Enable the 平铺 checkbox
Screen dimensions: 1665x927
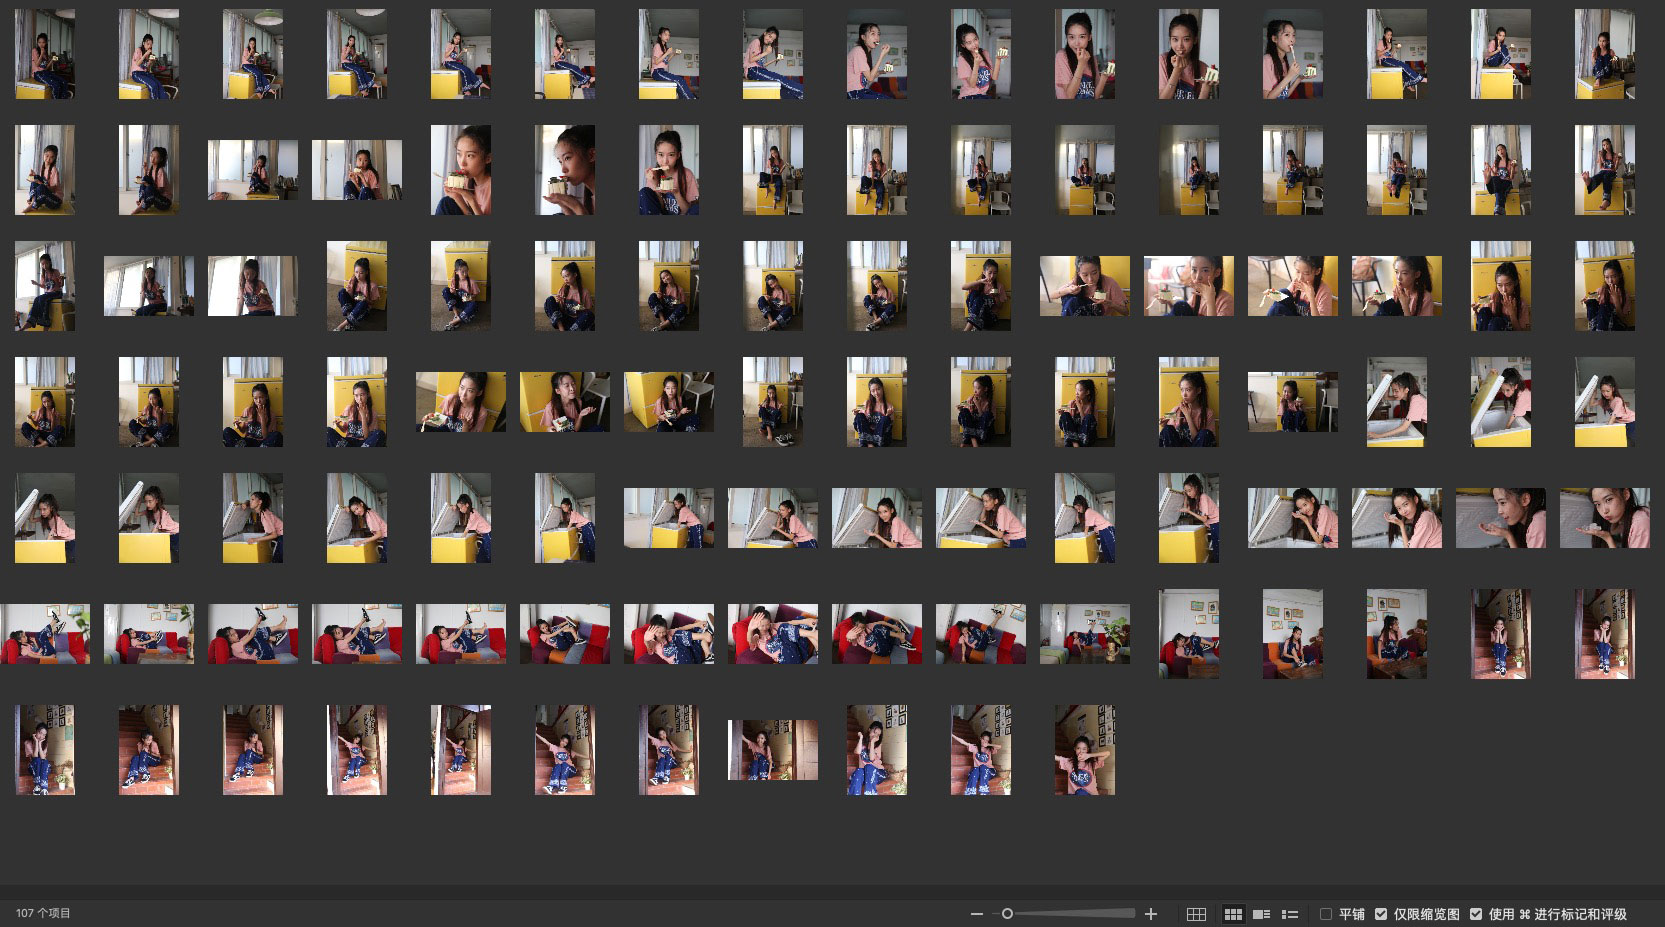pyautogui.click(x=1326, y=914)
